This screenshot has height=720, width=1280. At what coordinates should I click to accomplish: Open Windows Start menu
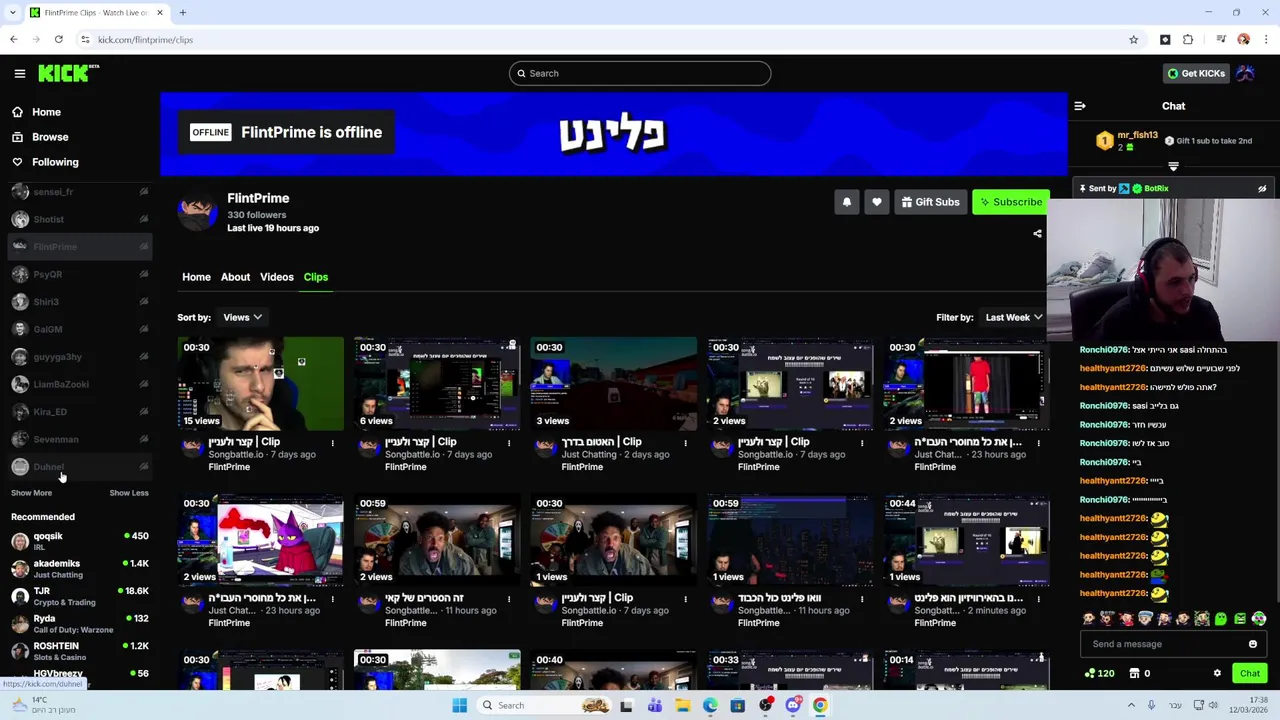pos(459,705)
